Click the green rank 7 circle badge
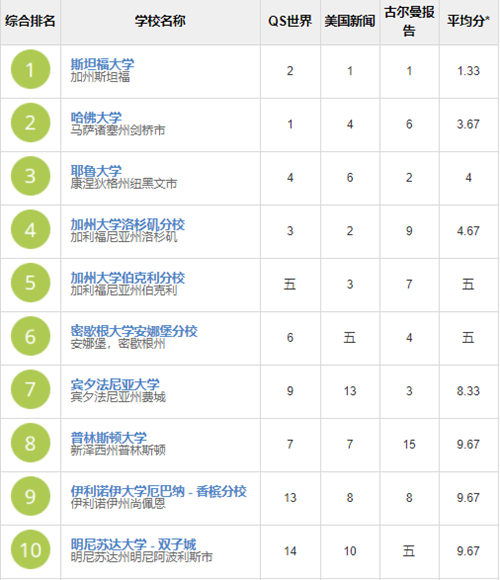Viewport: 500px width, 580px height. pyautogui.click(x=30, y=390)
